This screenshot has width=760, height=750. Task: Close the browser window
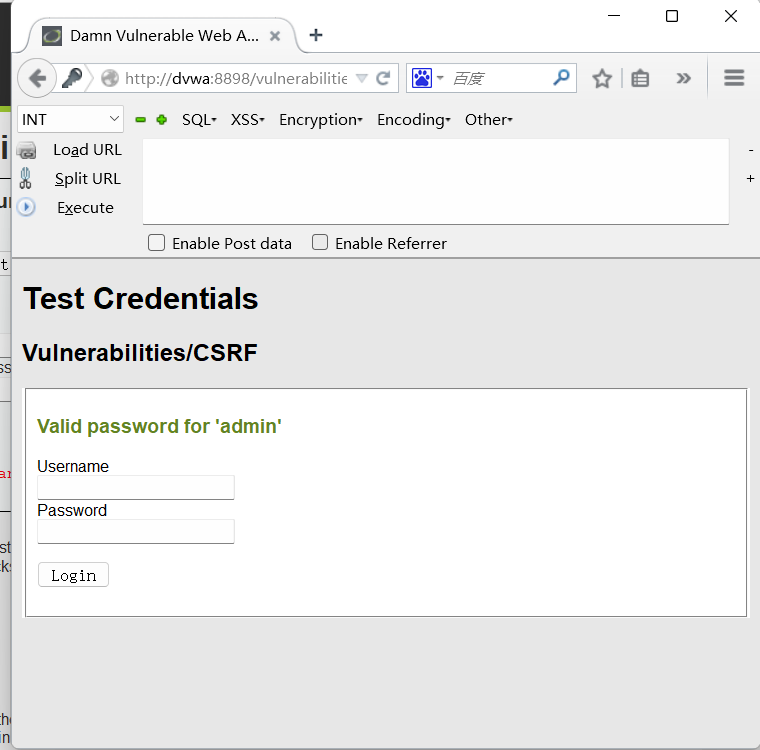click(x=731, y=16)
